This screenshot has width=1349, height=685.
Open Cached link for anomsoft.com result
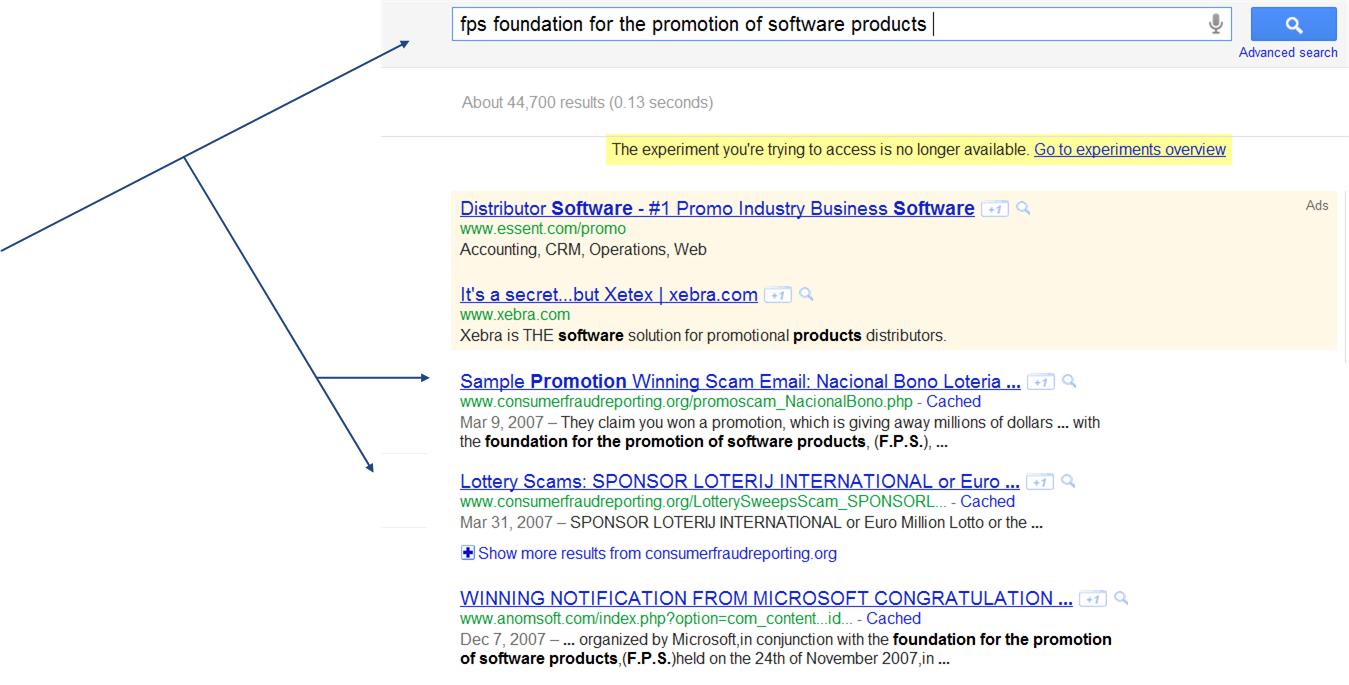pyautogui.click(x=894, y=619)
